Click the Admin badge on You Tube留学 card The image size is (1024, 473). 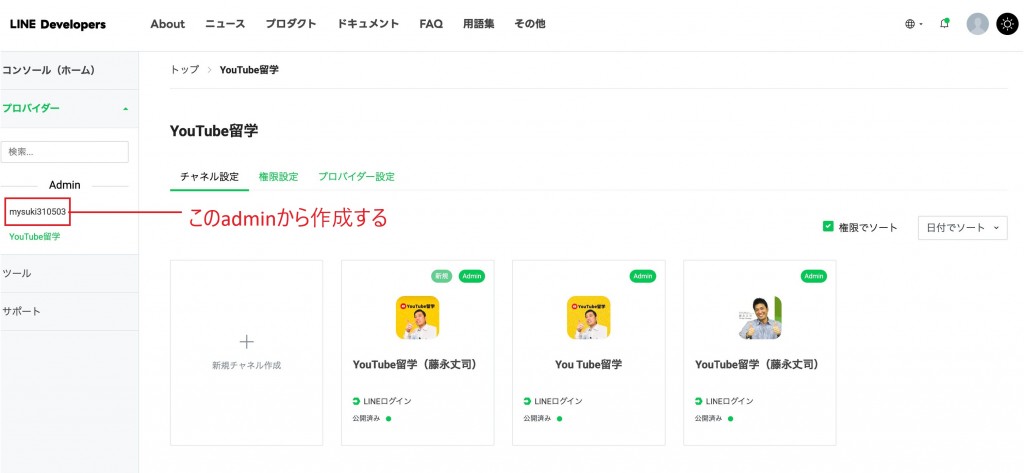[643, 276]
